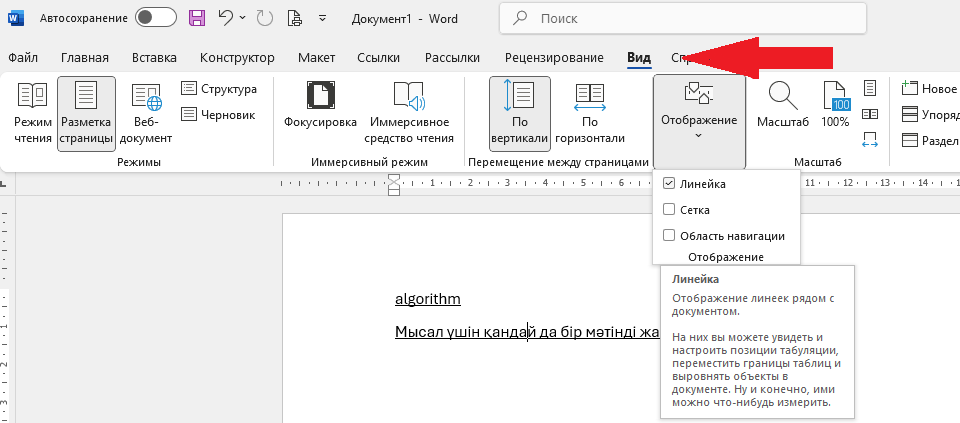Click the Документ1 - Word title text
Viewport: 960px width, 423px height.
coord(404,18)
